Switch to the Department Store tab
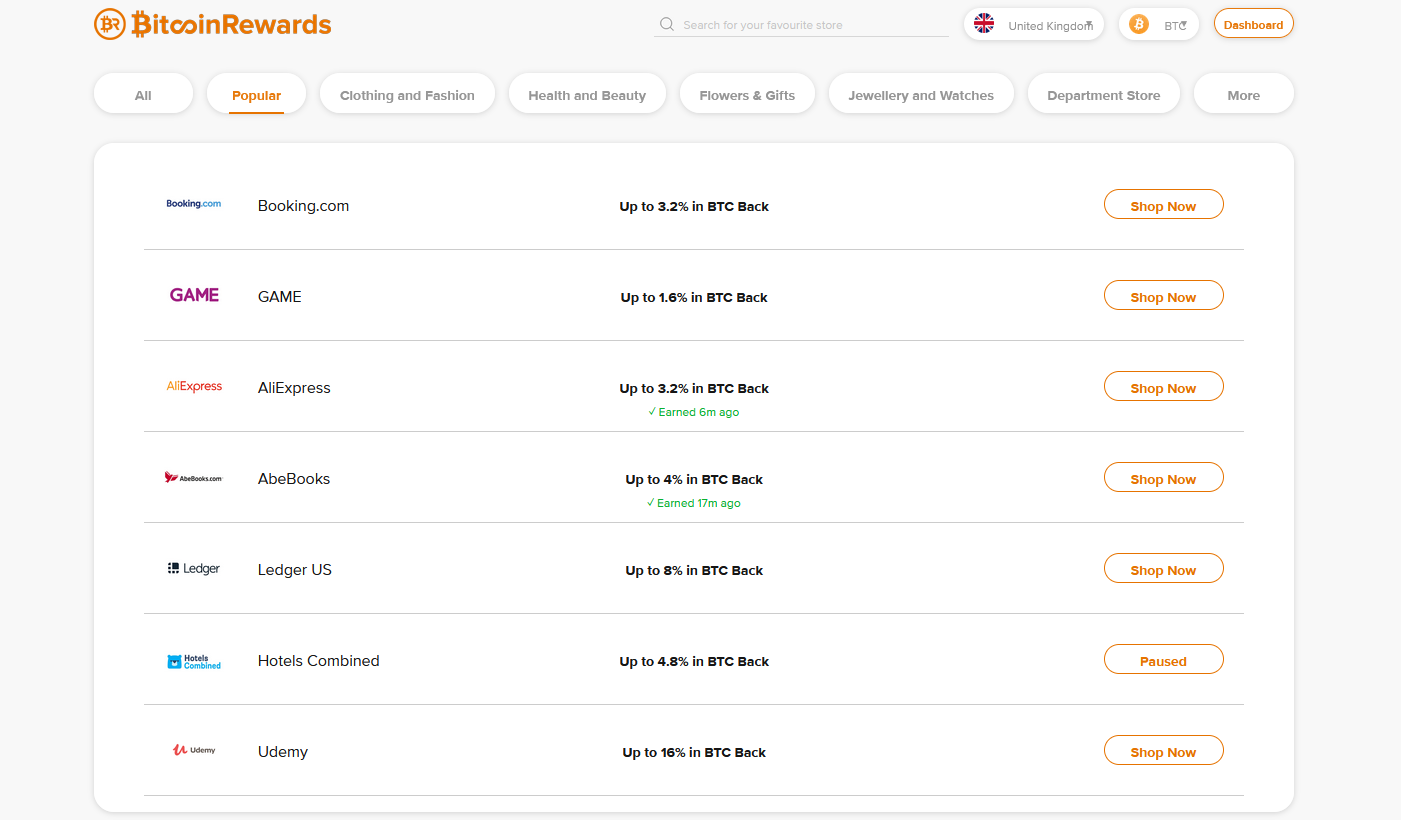1401x820 pixels. click(1104, 94)
